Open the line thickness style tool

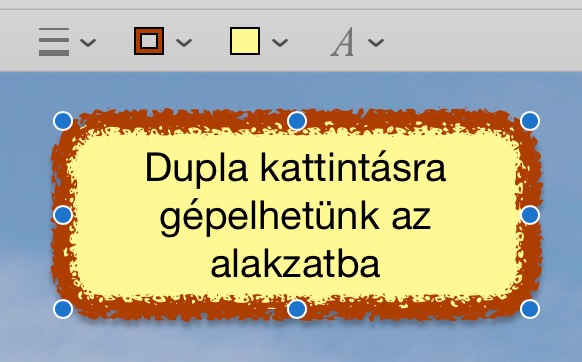point(54,42)
